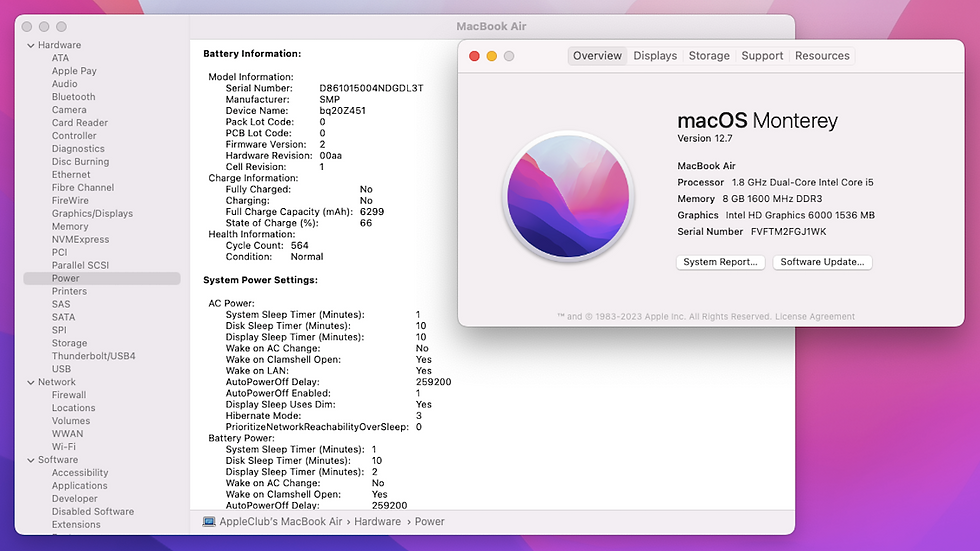
Task: Select ATA in the Hardware list
Action: (x=61, y=58)
